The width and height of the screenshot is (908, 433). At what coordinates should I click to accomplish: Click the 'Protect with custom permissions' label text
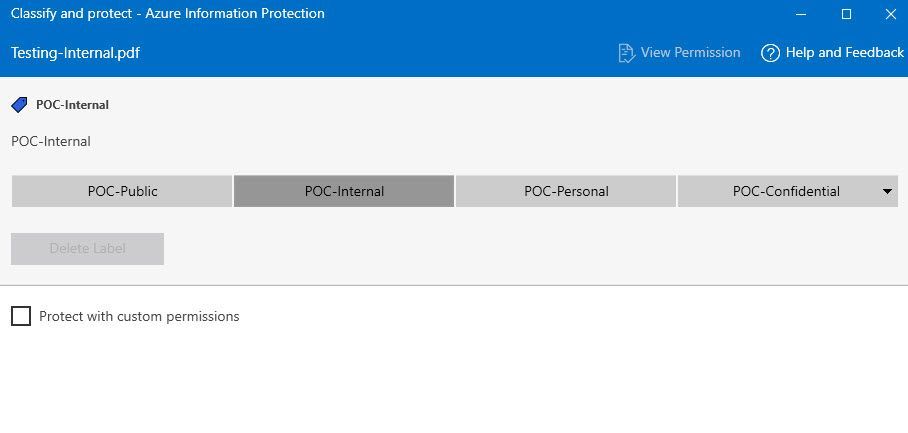point(139,316)
